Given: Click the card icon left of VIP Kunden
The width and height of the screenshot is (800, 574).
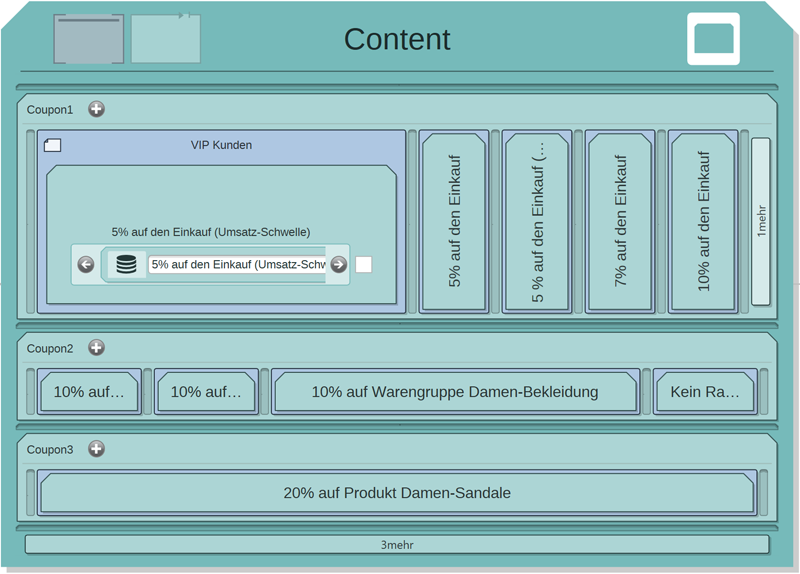Looking at the screenshot, I should tap(53, 145).
